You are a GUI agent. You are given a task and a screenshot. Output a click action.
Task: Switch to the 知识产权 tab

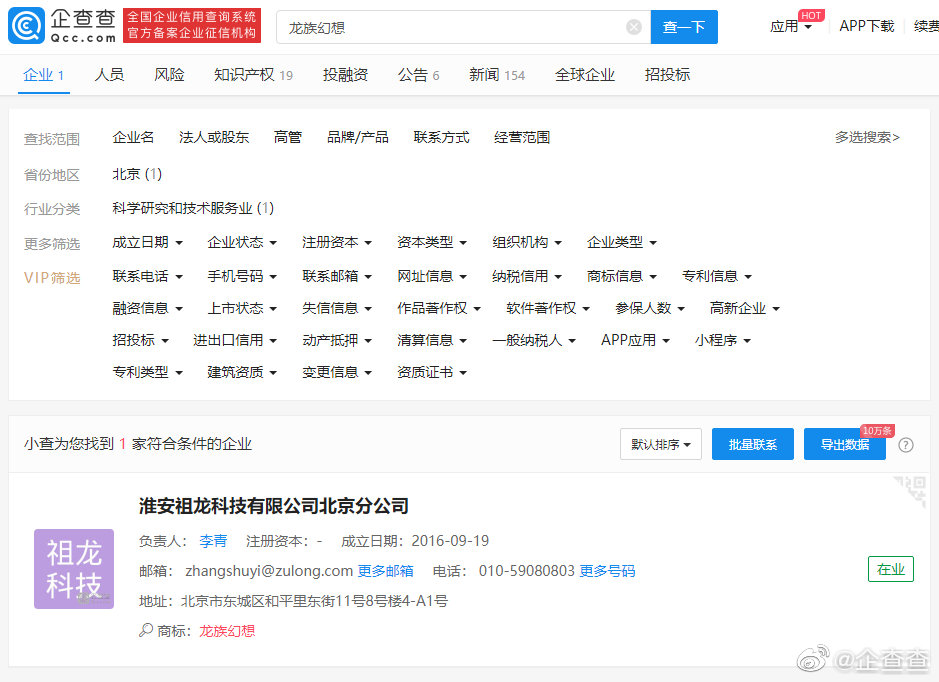pyautogui.click(x=253, y=75)
